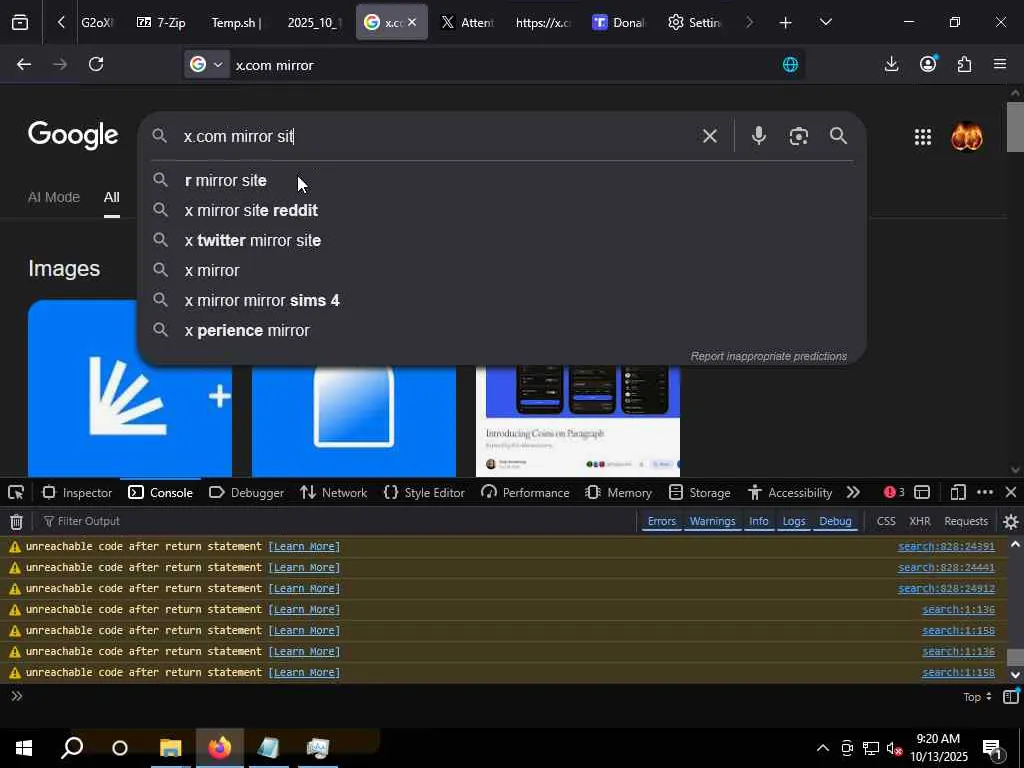Screen dimensions: 1024x768
Task: Open Firefox View icon in the tab bar
Action: tap(20, 22)
